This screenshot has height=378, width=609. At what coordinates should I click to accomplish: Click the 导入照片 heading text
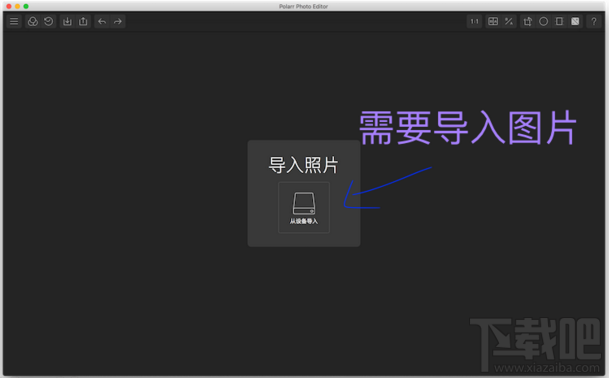point(303,165)
